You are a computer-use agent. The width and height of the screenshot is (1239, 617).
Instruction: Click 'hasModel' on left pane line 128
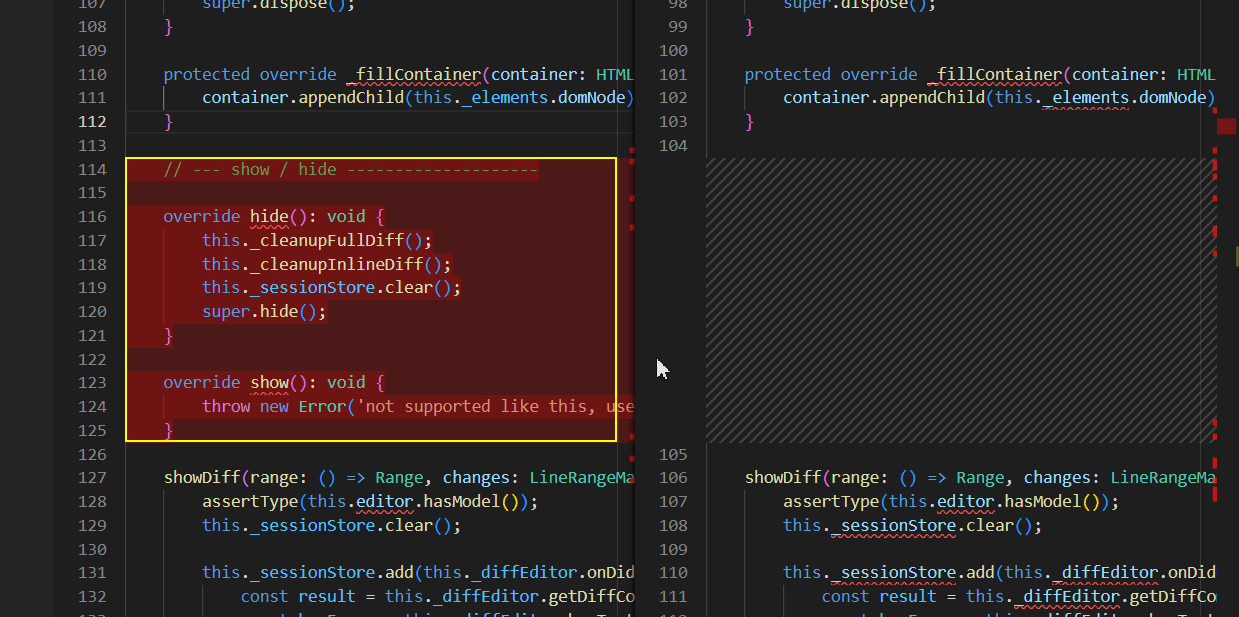point(462,502)
